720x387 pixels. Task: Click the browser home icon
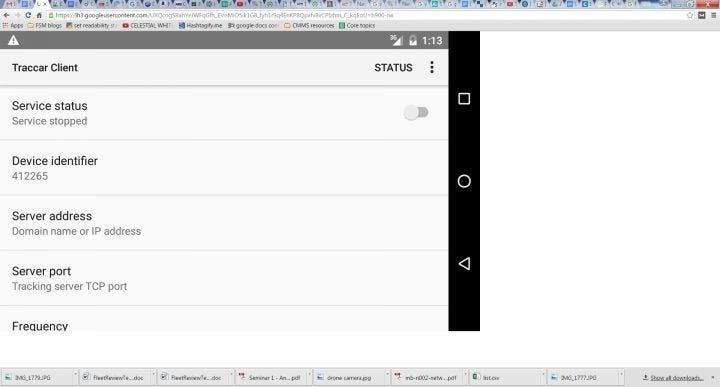click(x=39, y=15)
